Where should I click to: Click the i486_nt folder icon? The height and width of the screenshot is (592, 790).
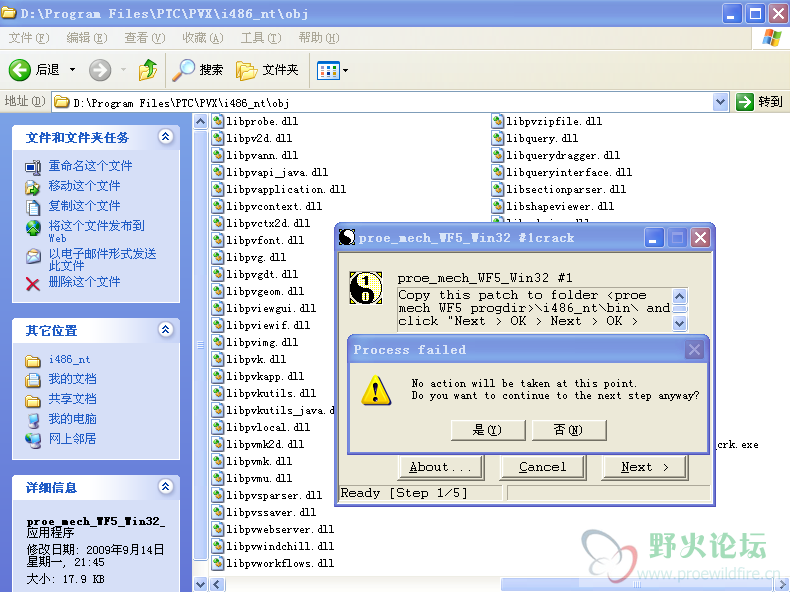33,361
